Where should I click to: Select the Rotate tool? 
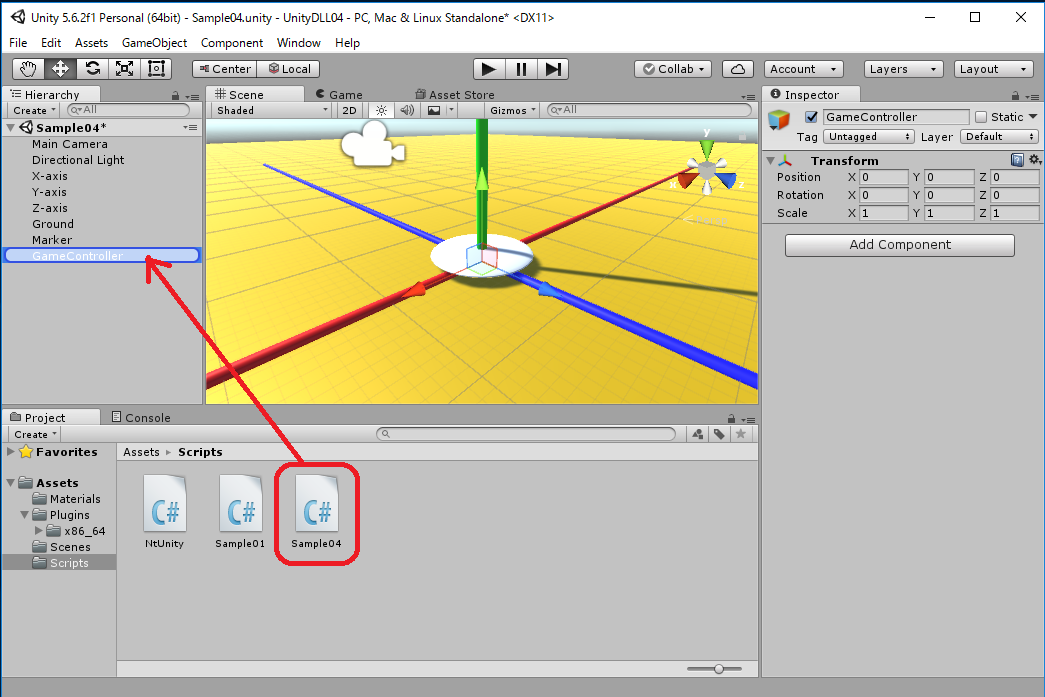tap(93, 69)
